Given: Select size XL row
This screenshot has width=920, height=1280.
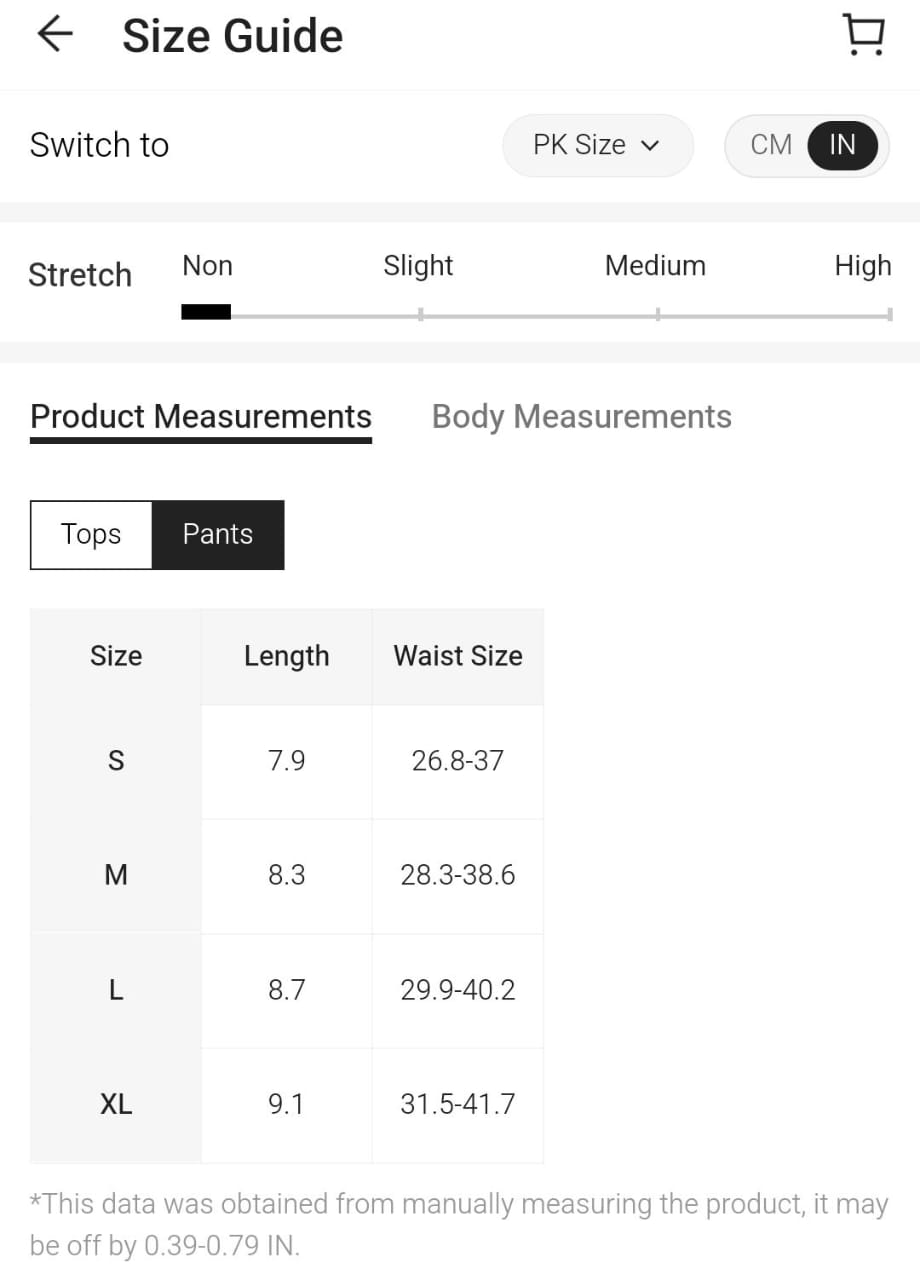Looking at the screenshot, I should (116, 1105).
